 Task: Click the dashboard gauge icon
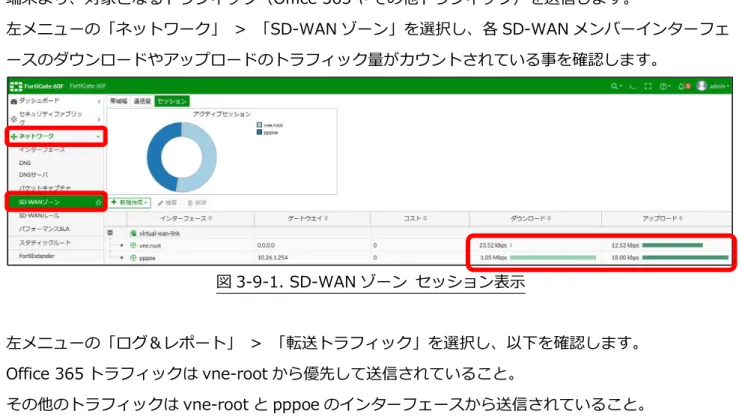tap(14, 101)
